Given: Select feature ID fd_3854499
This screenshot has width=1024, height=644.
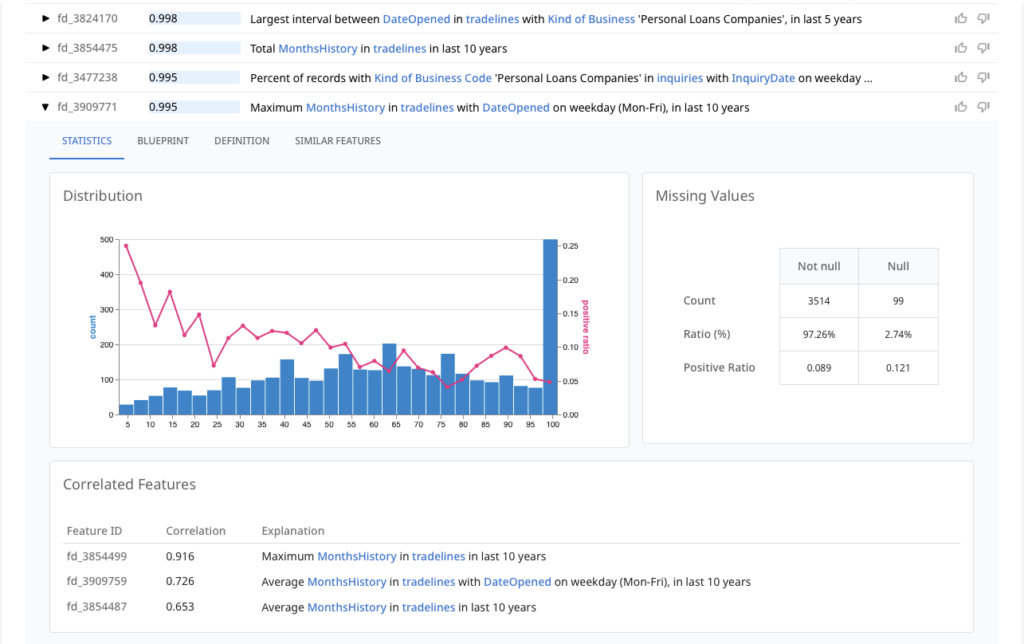Looking at the screenshot, I should point(97,556).
